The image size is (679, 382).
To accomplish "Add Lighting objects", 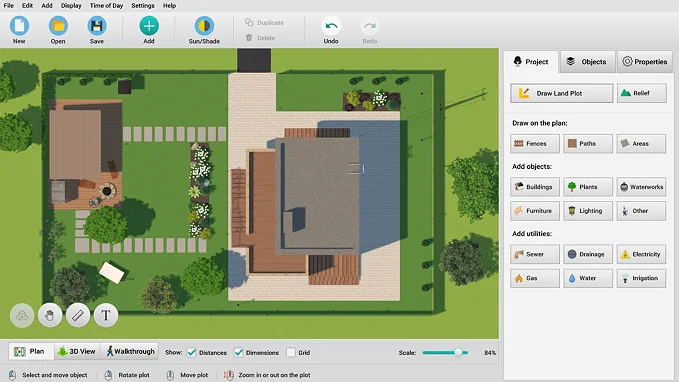I will (588, 211).
